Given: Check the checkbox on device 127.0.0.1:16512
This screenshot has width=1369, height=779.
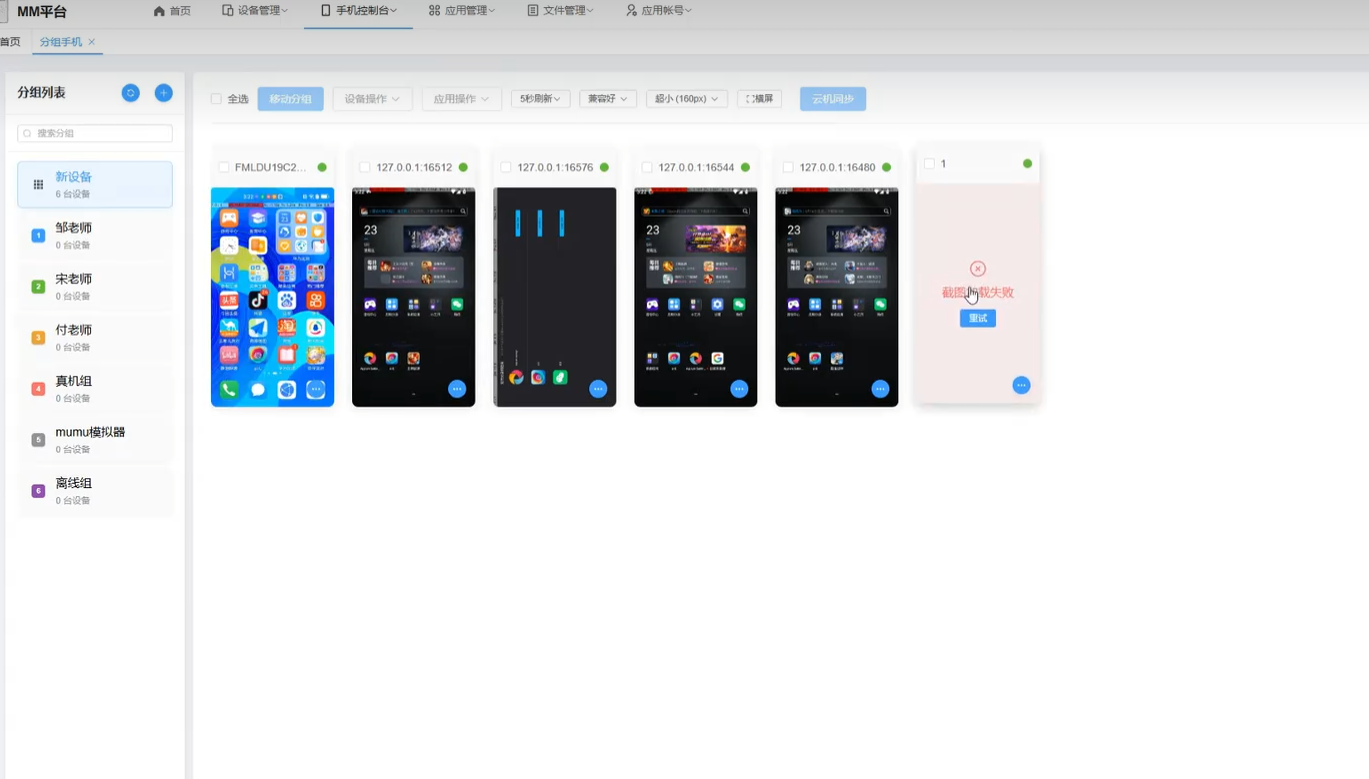Looking at the screenshot, I should point(363,167).
